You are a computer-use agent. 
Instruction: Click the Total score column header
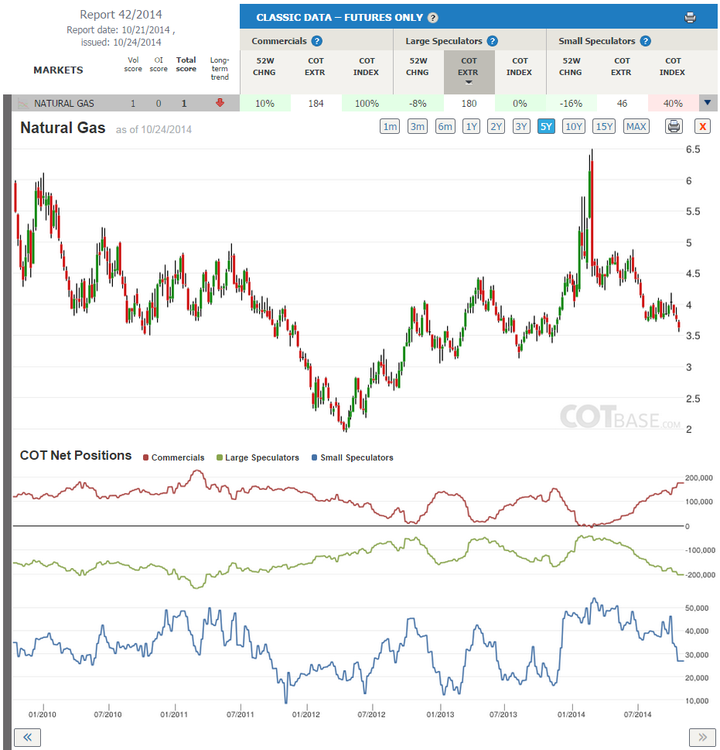tap(186, 64)
